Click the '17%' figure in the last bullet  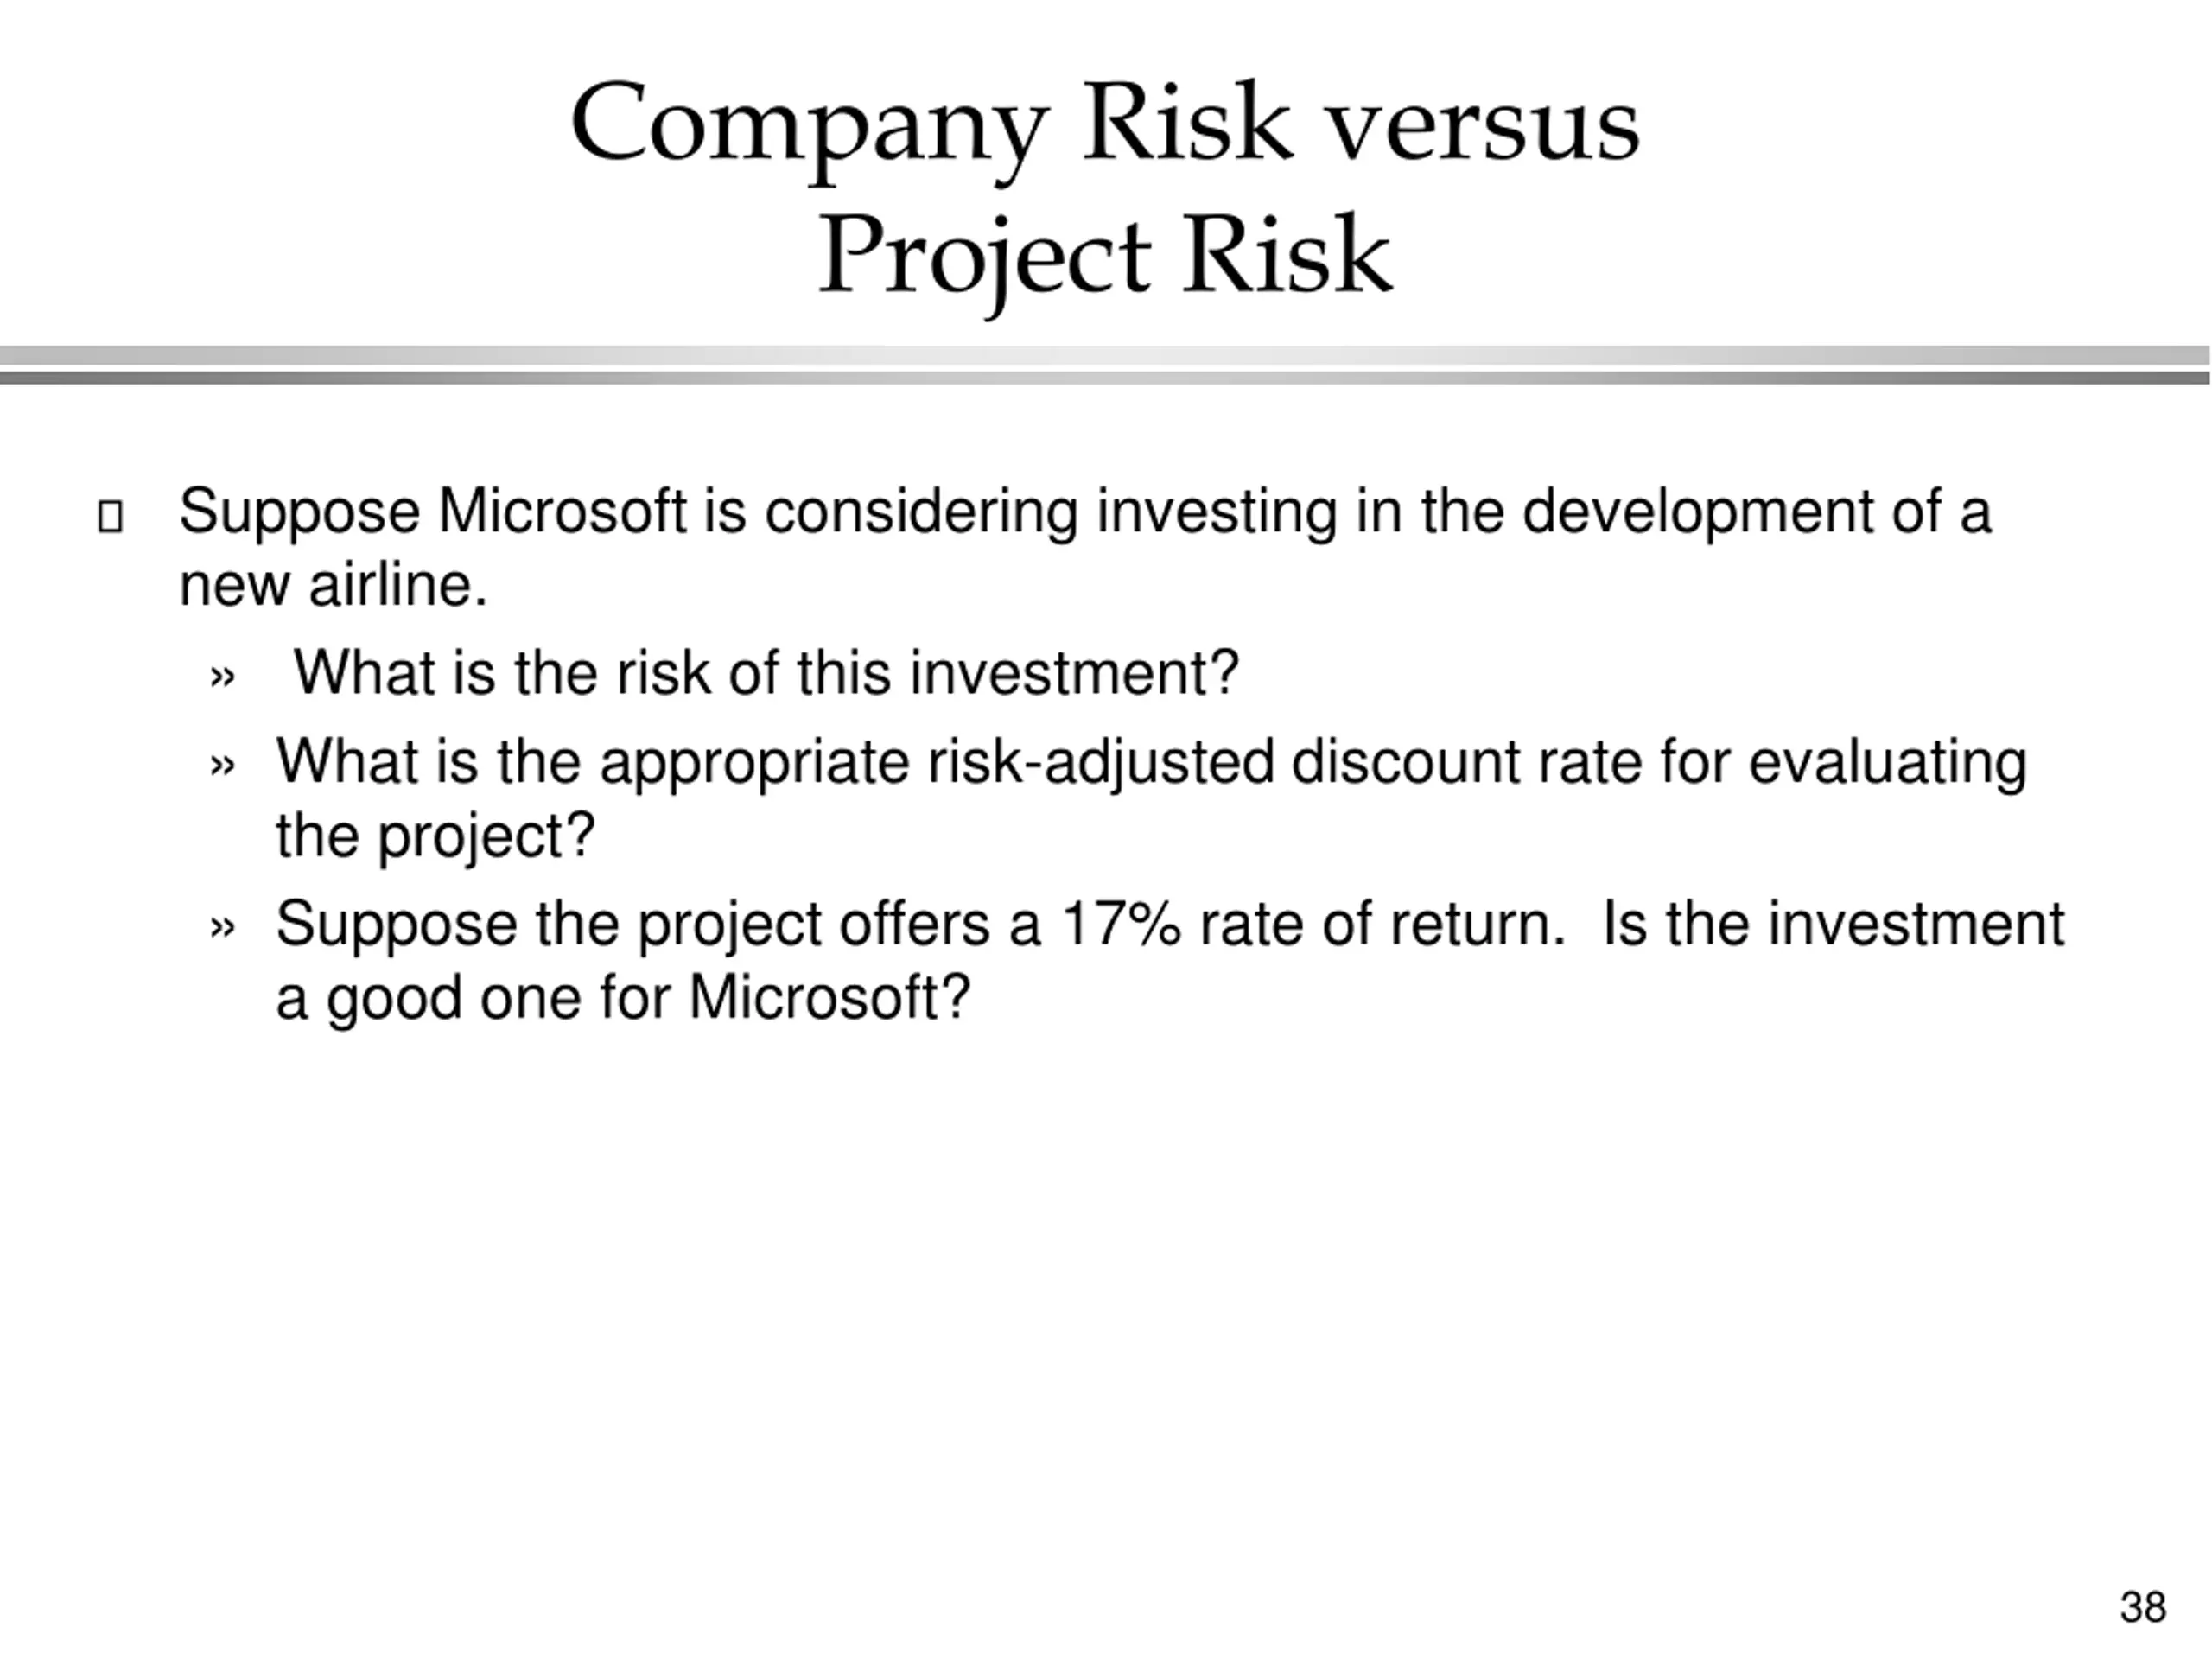pos(1120,923)
